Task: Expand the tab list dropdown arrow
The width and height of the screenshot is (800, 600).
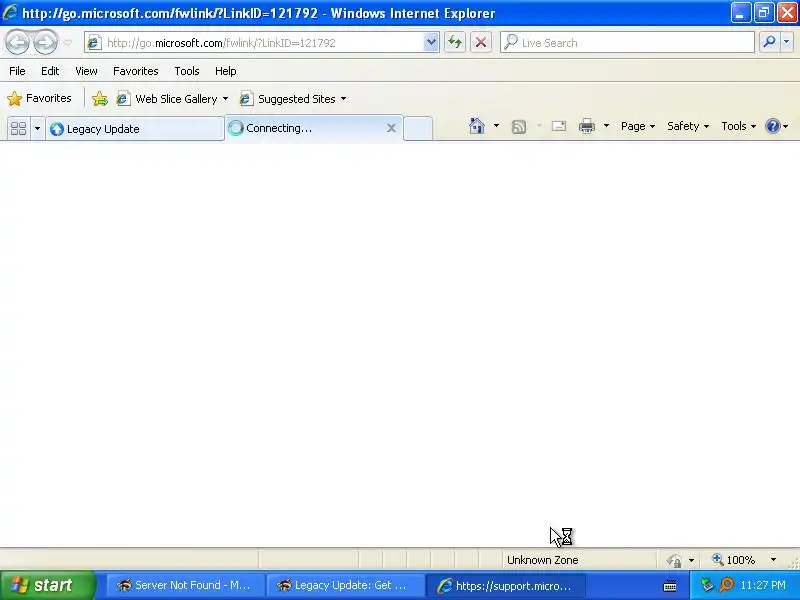Action: pos(37,129)
